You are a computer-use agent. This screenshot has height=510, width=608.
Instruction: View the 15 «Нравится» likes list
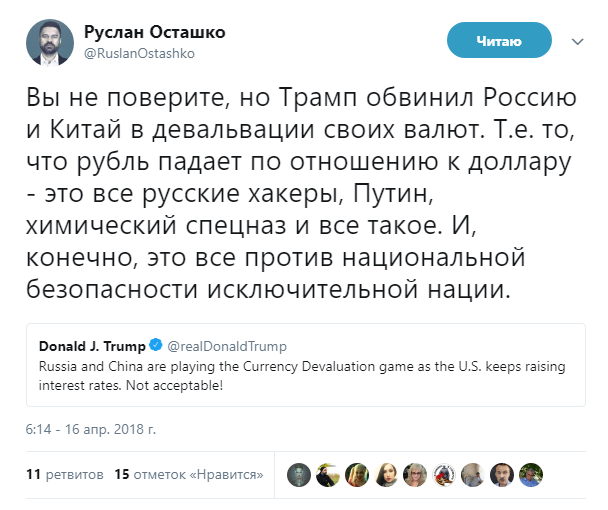tap(189, 475)
